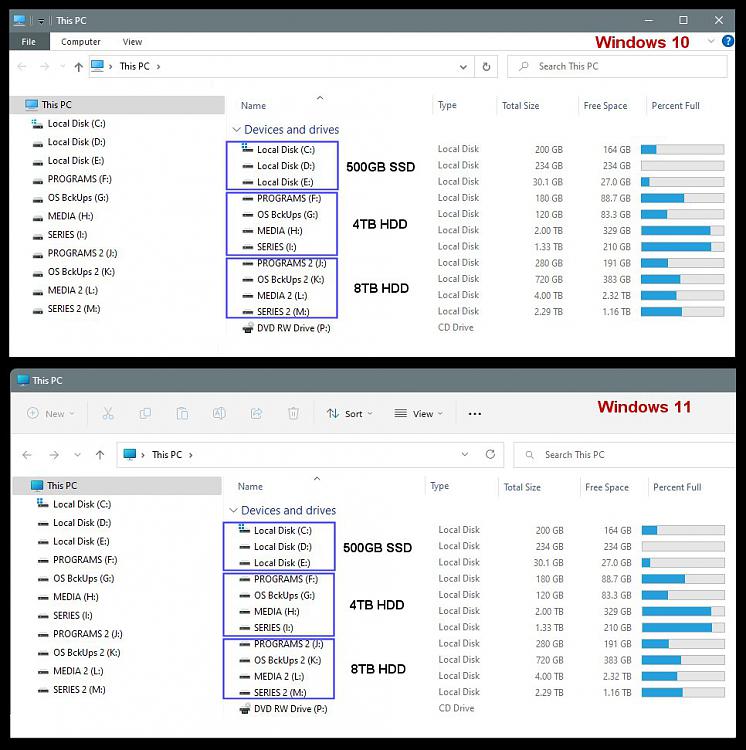
Task: Open the See more ellipsis in Windows 11 toolbar
Action: [475, 414]
